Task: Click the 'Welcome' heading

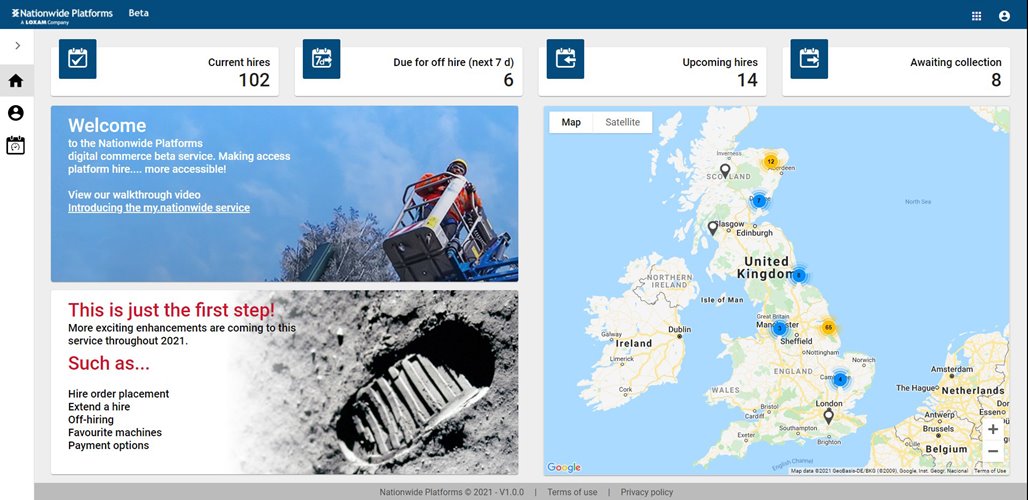Action: [x=107, y=126]
